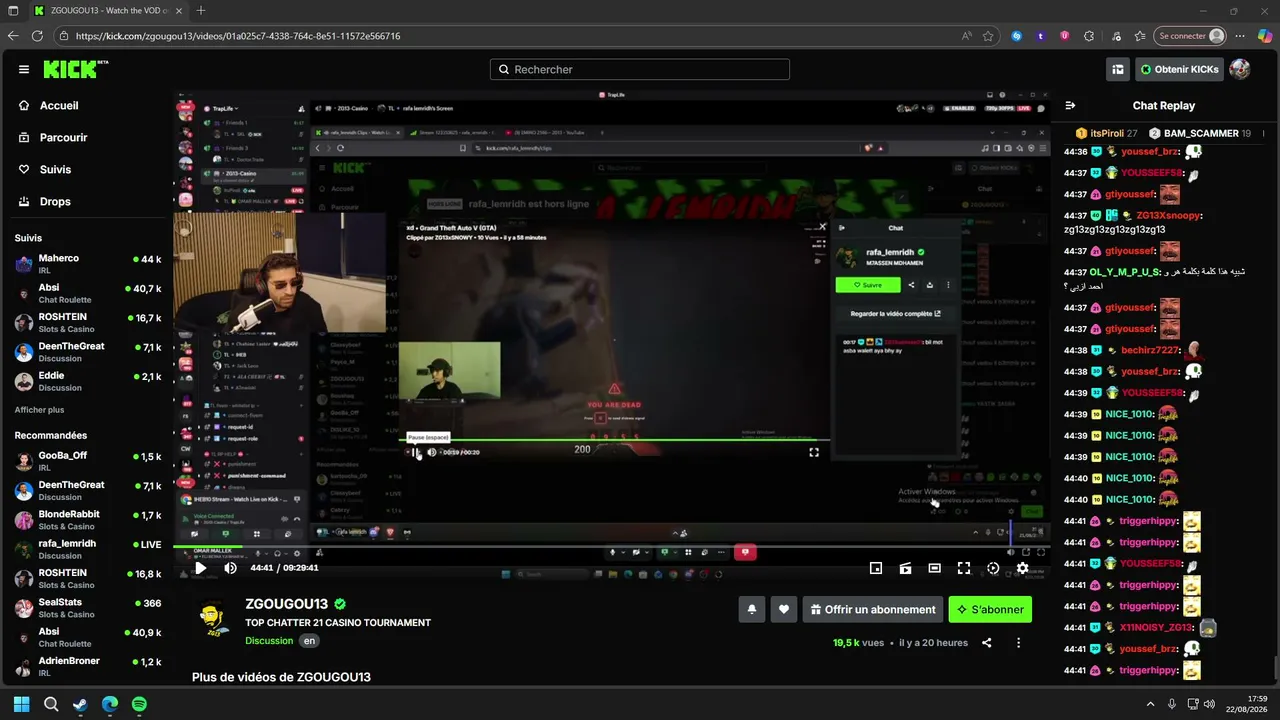The width and height of the screenshot is (1280, 720).
Task: Open the Extensions puzzle menu
Action: pos(1088,36)
